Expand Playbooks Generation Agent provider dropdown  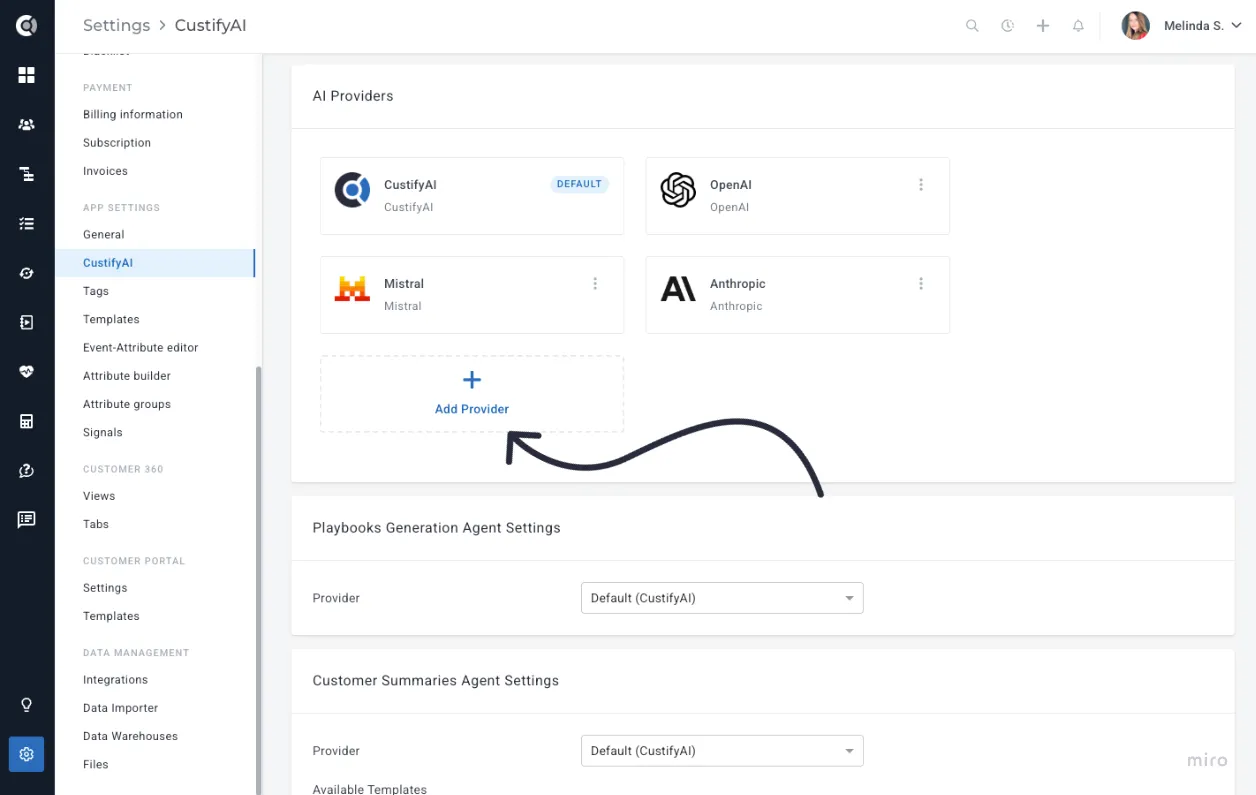click(x=722, y=598)
